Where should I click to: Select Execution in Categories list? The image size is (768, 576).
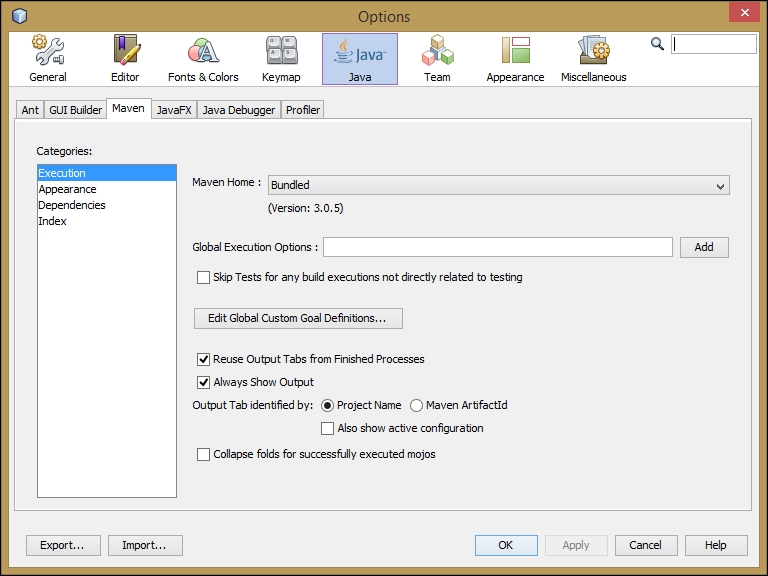107,173
